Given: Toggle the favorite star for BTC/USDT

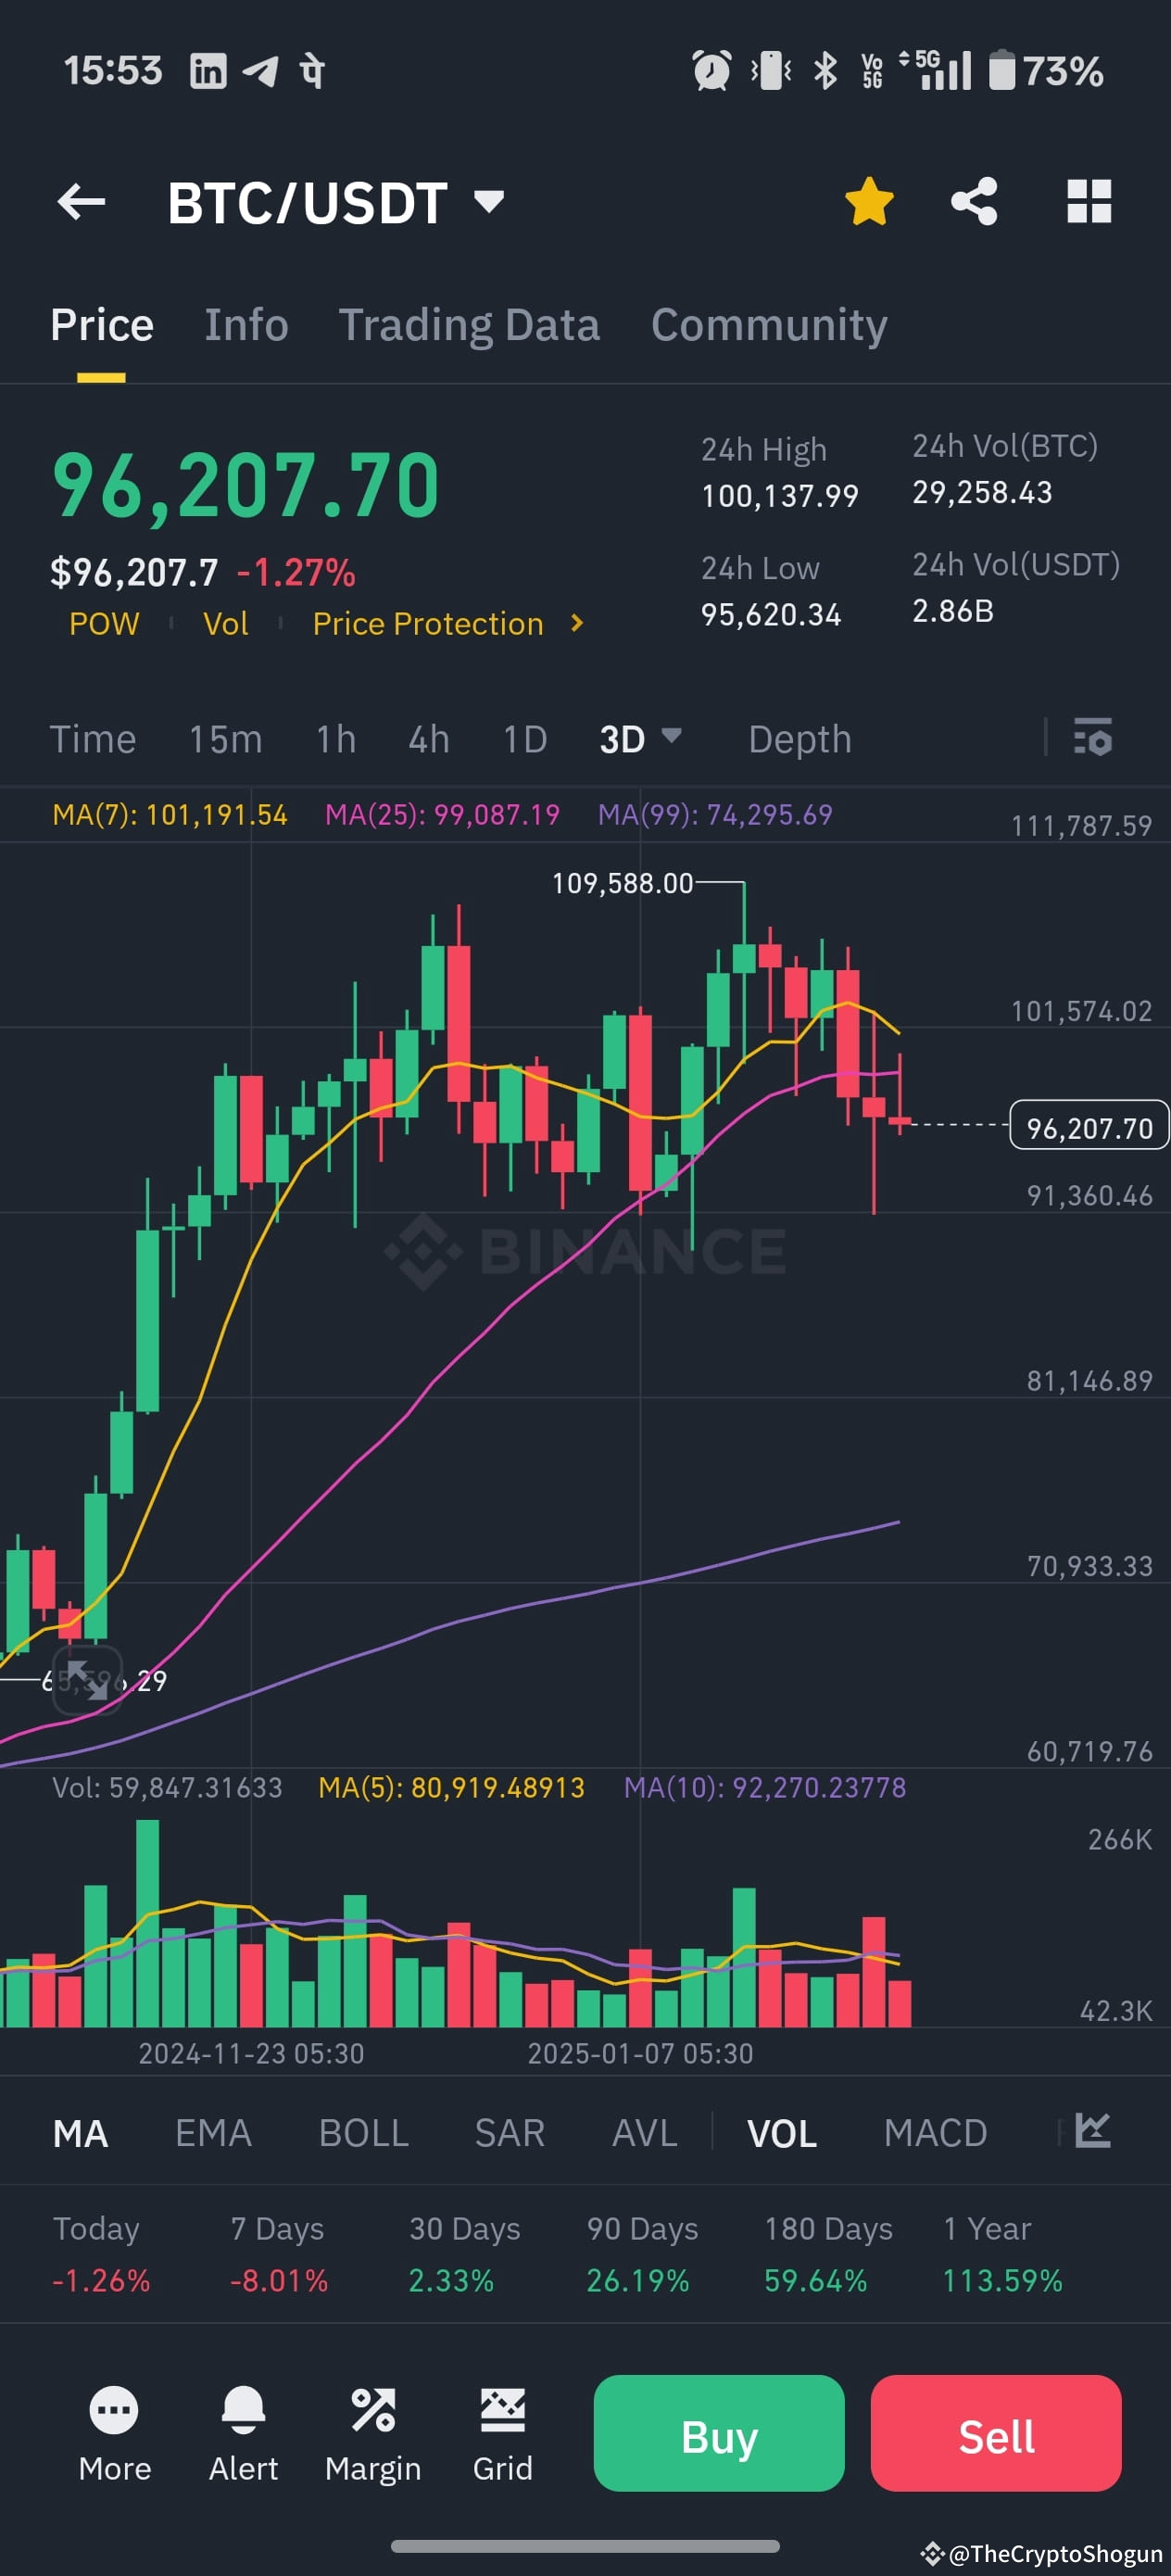Looking at the screenshot, I should [869, 201].
